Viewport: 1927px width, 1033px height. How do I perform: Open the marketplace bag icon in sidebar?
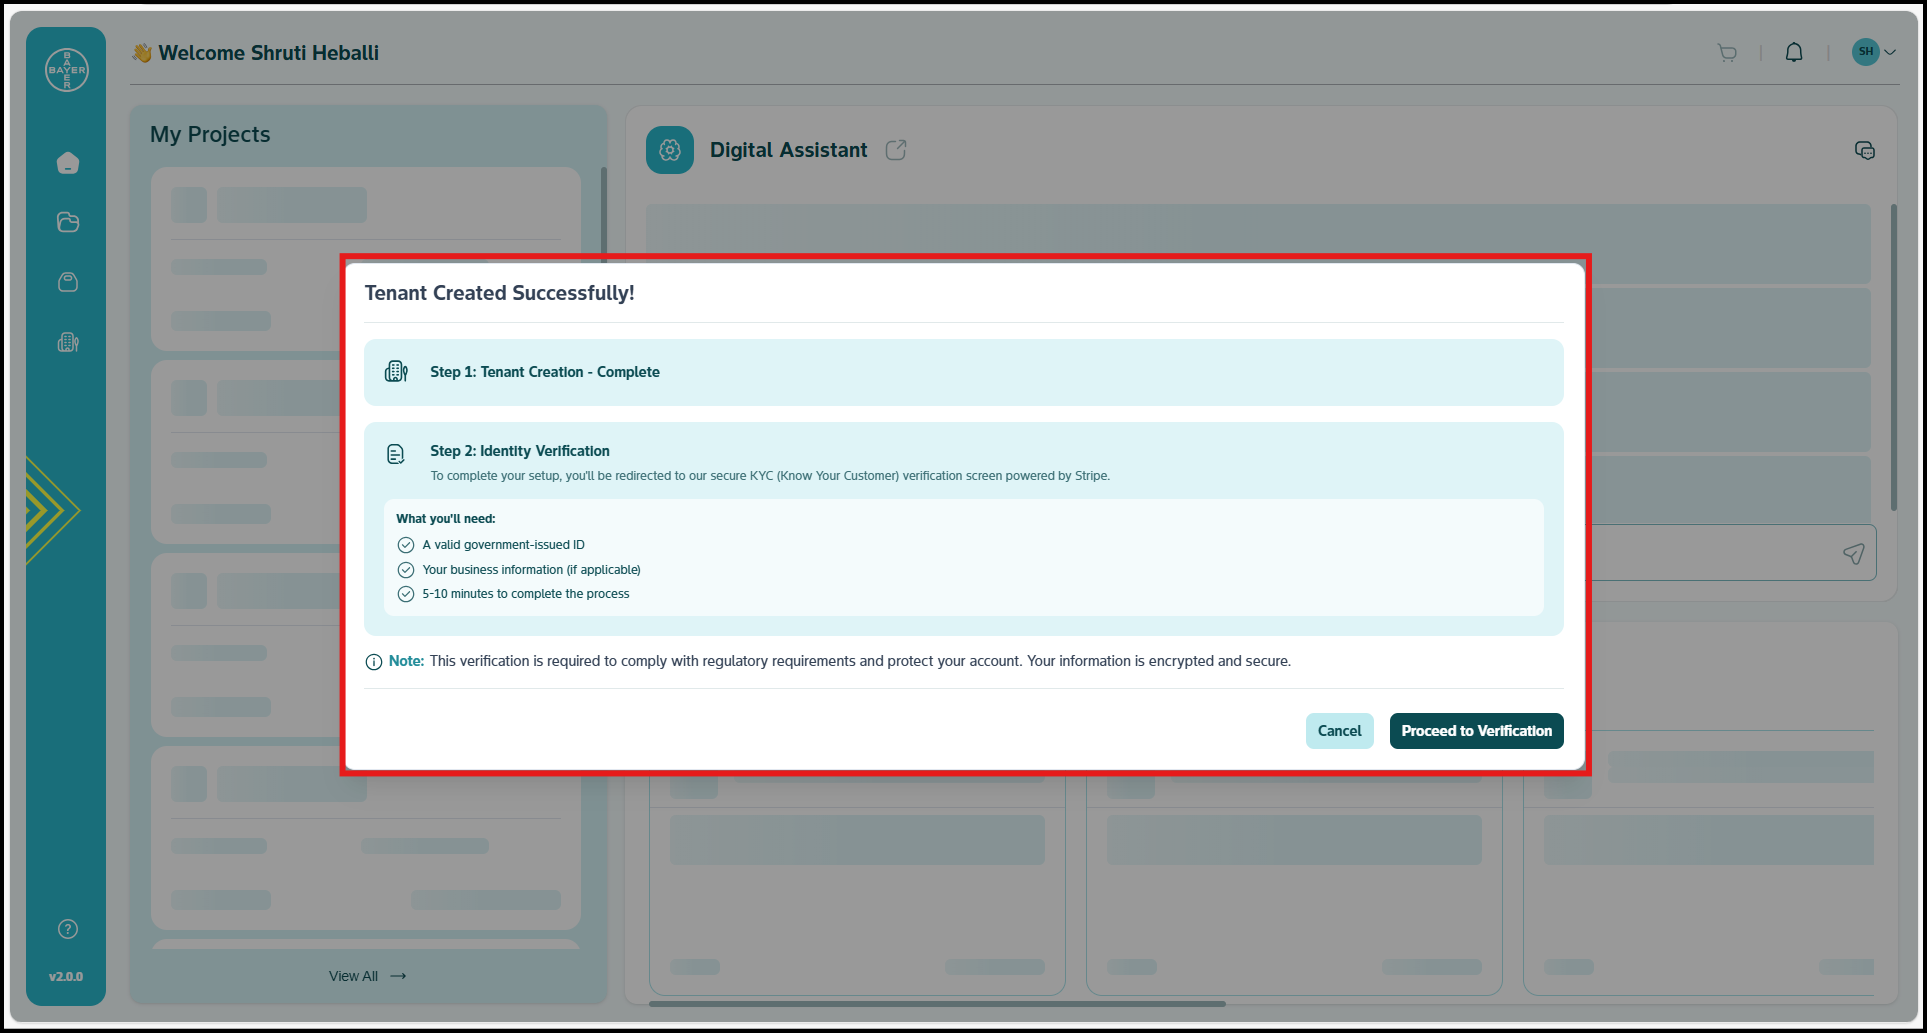click(68, 282)
